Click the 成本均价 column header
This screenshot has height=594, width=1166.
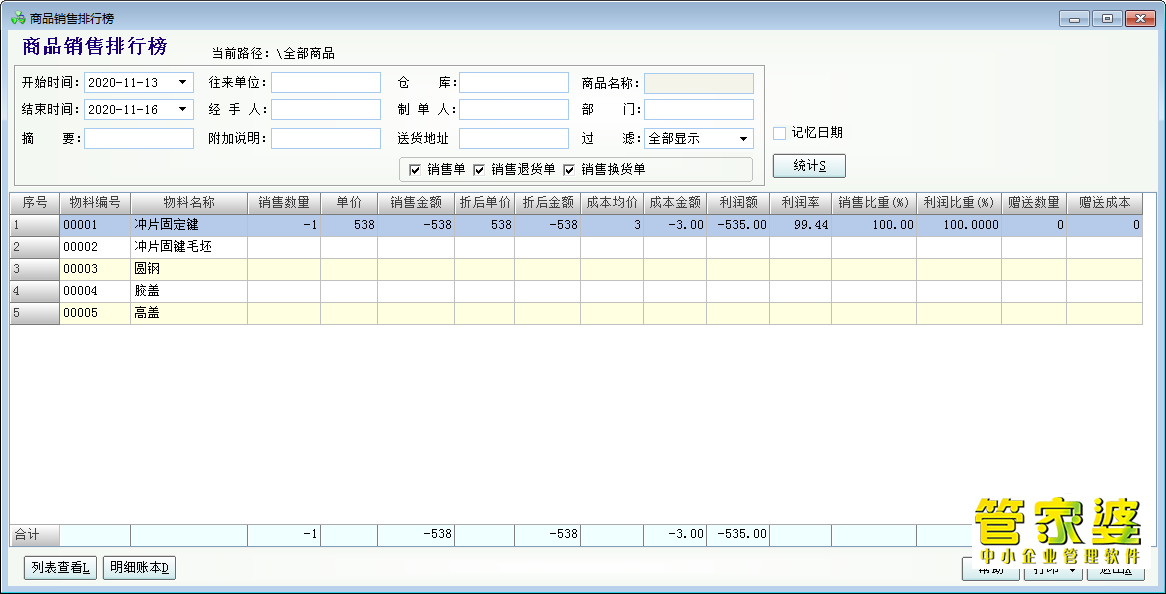(612, 203)
